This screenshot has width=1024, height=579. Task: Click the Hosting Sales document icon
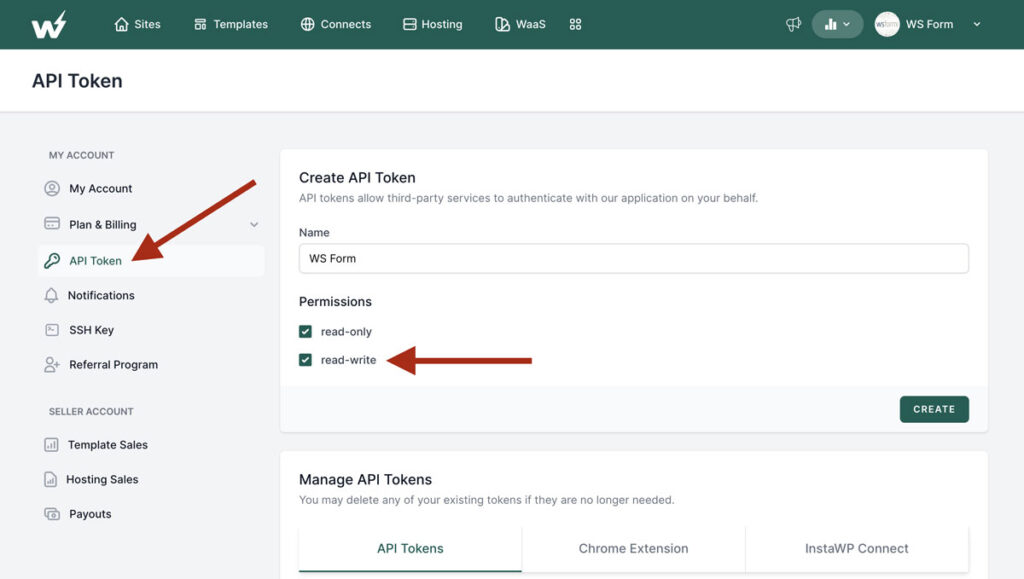coord(50,479)
